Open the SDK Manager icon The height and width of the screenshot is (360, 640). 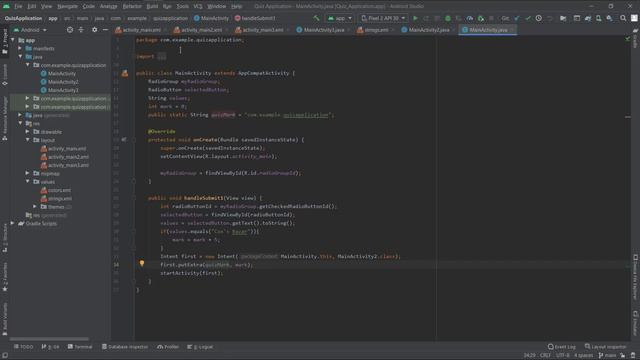pos(609,18)
